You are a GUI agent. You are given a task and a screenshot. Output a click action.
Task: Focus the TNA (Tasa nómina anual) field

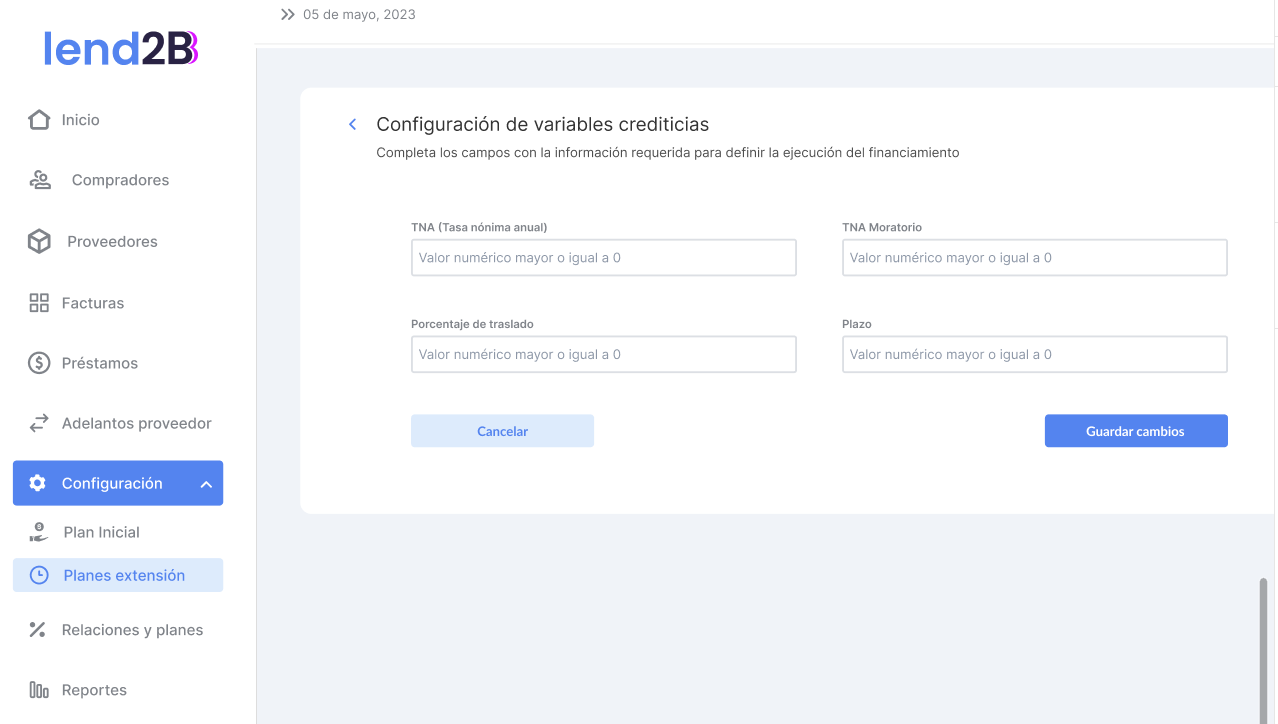click(x=603, y=258)
